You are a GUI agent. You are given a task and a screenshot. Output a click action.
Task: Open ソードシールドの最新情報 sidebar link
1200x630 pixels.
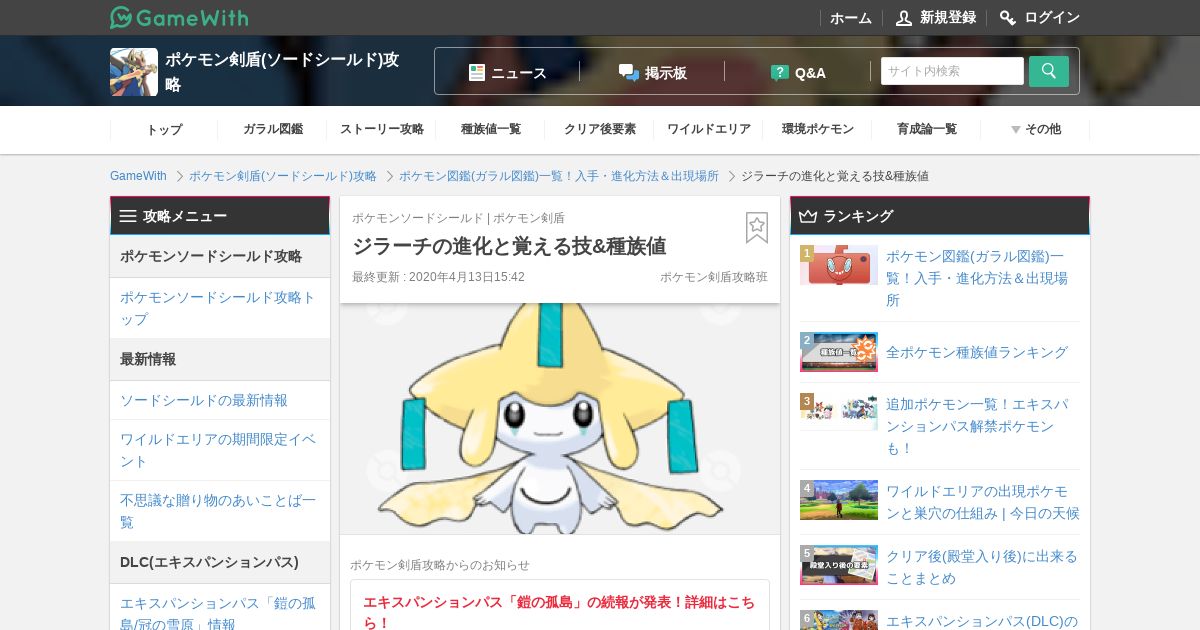coord(204,400)
